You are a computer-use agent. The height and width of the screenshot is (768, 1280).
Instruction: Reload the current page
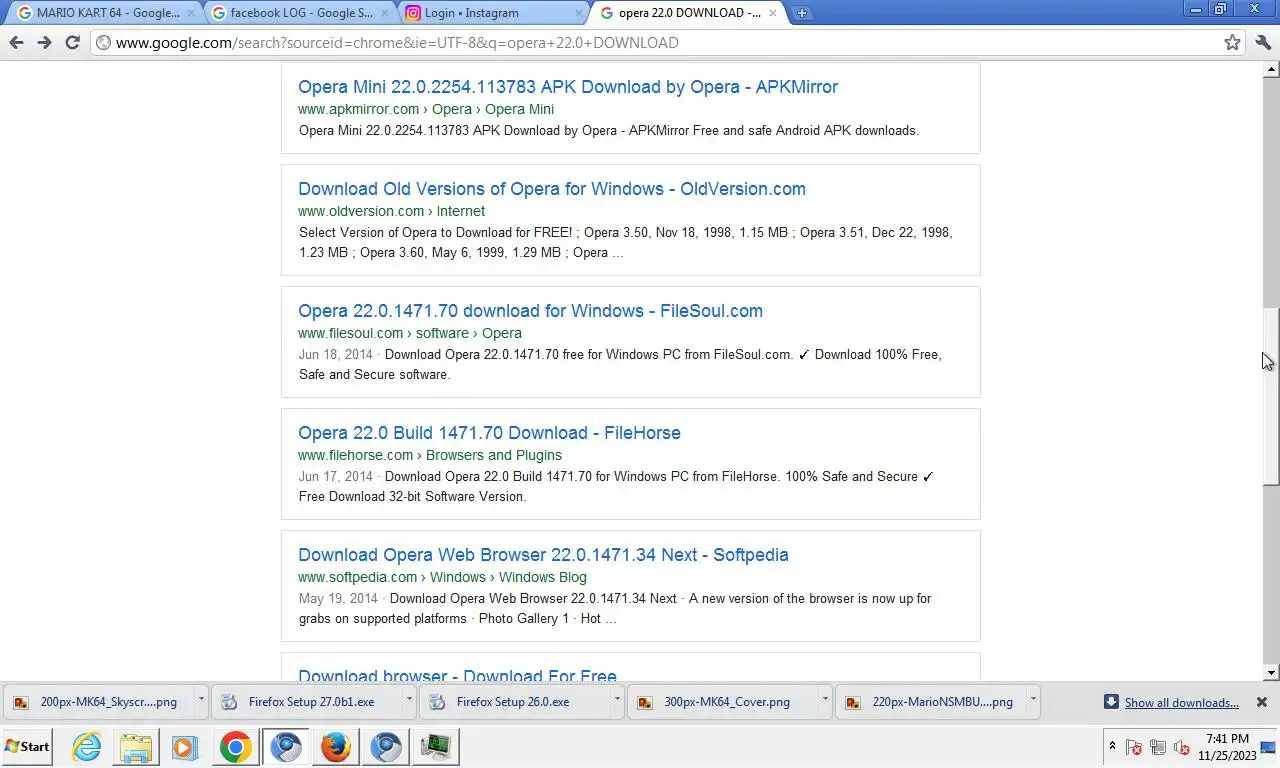pos(72,42)
